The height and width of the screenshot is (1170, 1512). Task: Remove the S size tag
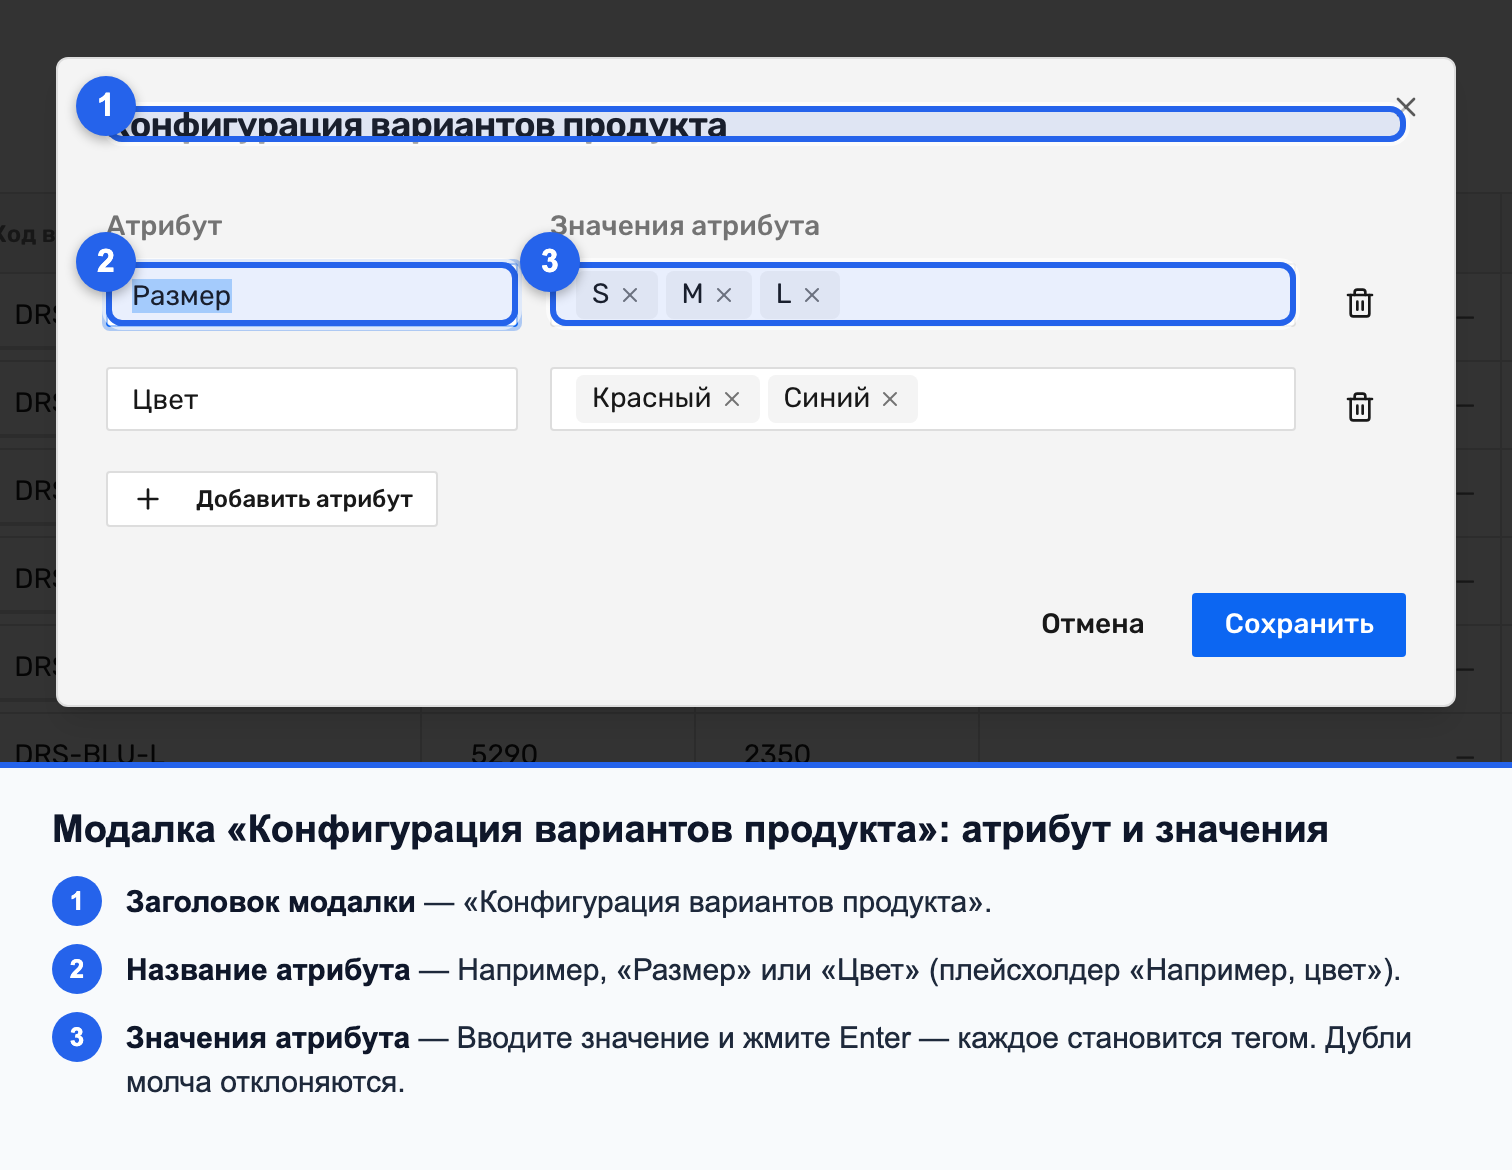(x=630, y=295)
